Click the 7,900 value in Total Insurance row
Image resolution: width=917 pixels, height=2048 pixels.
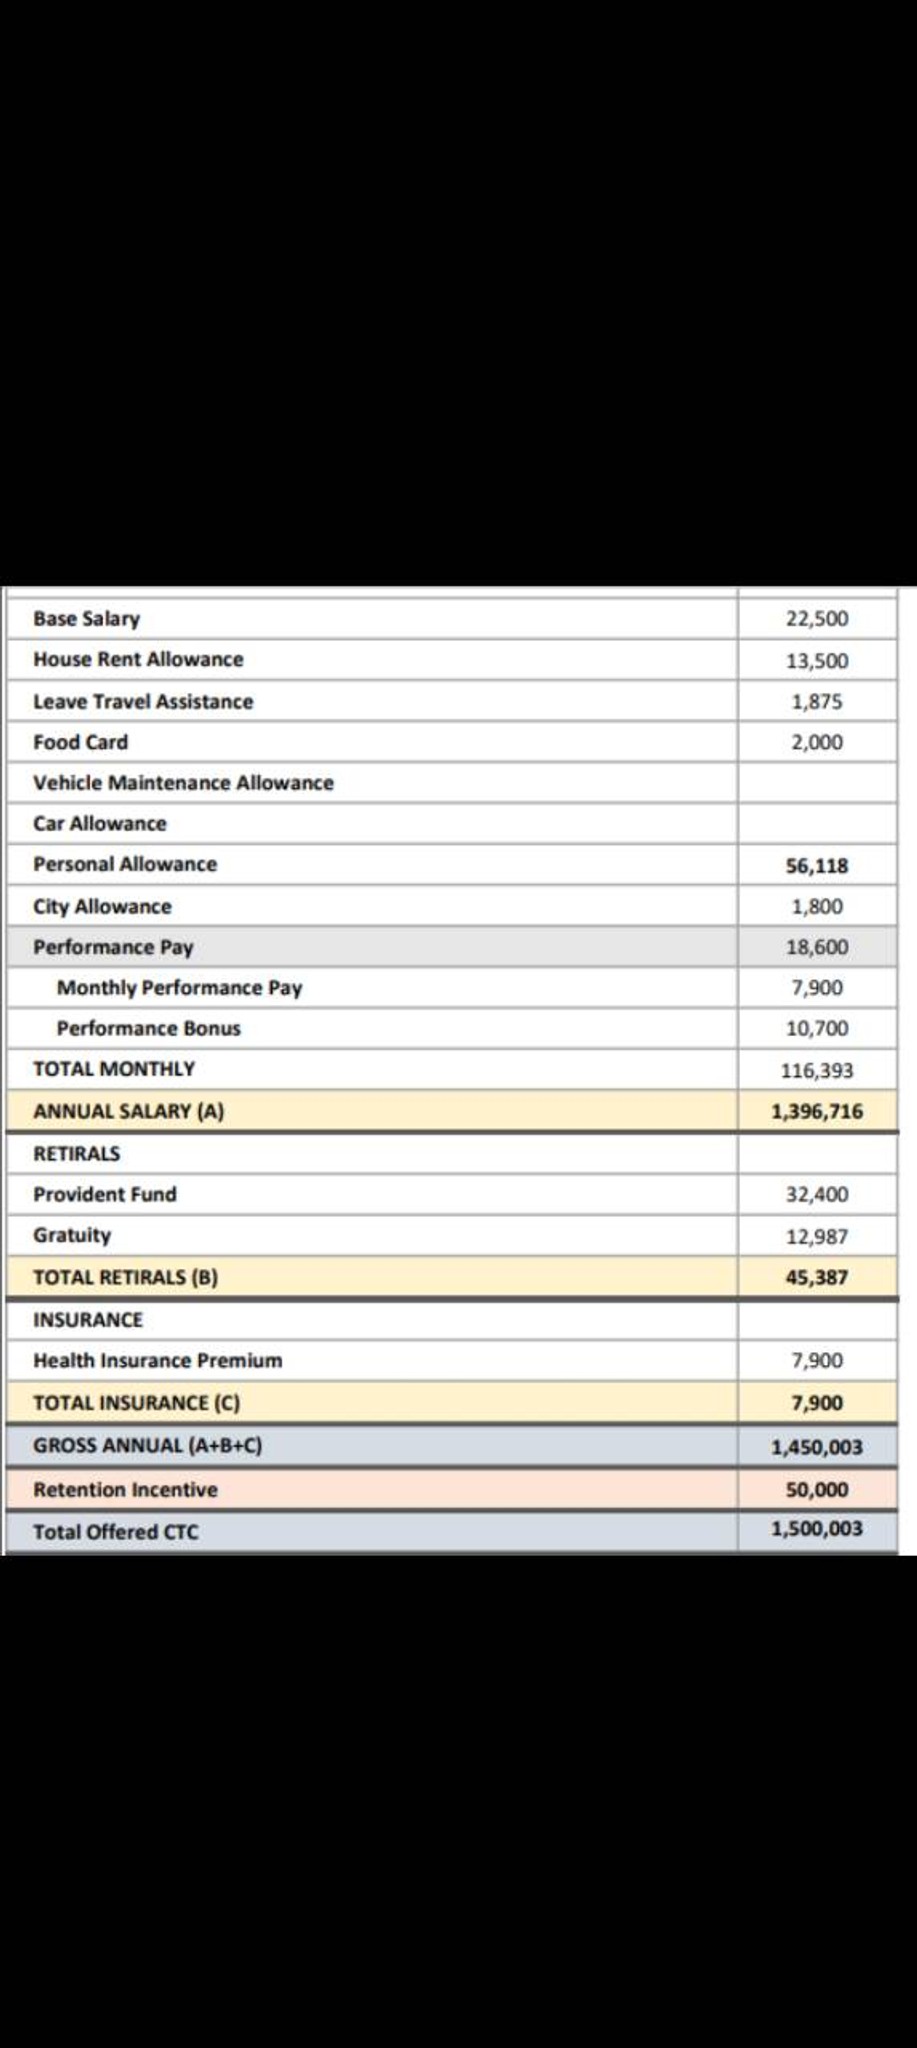click(x=817, y=1403)
